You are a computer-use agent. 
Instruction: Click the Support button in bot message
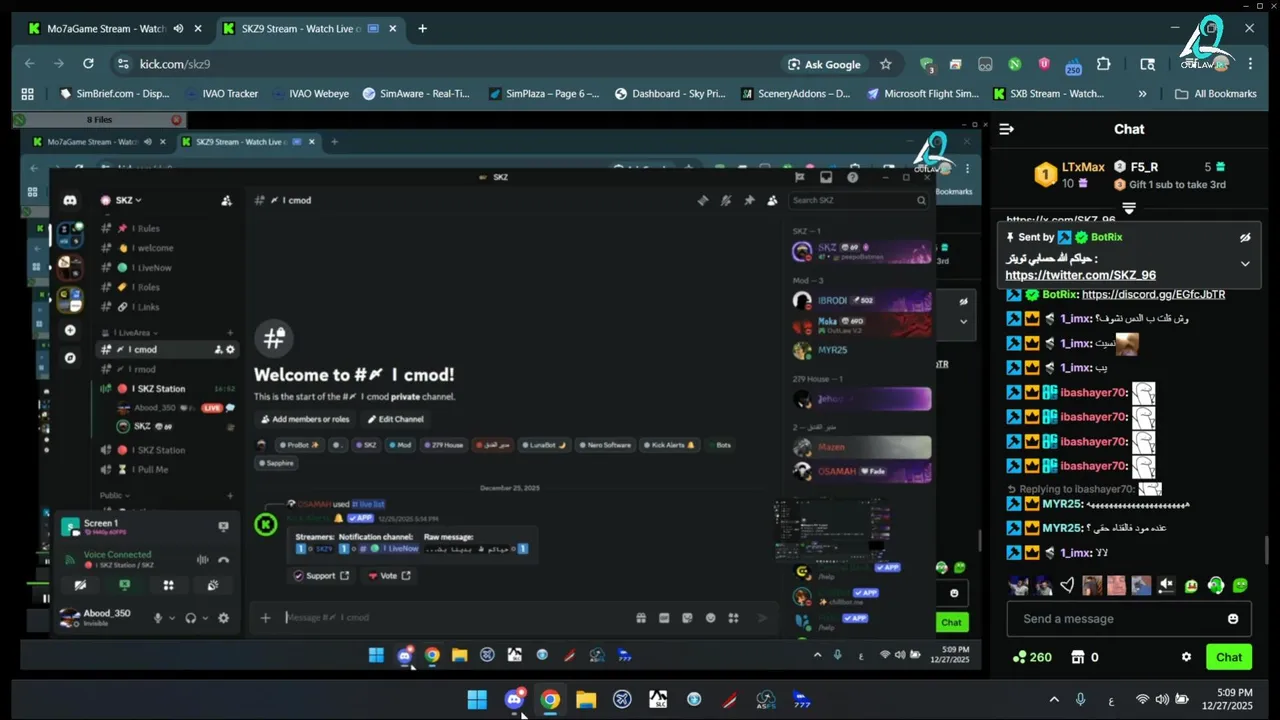pos(320,576)
